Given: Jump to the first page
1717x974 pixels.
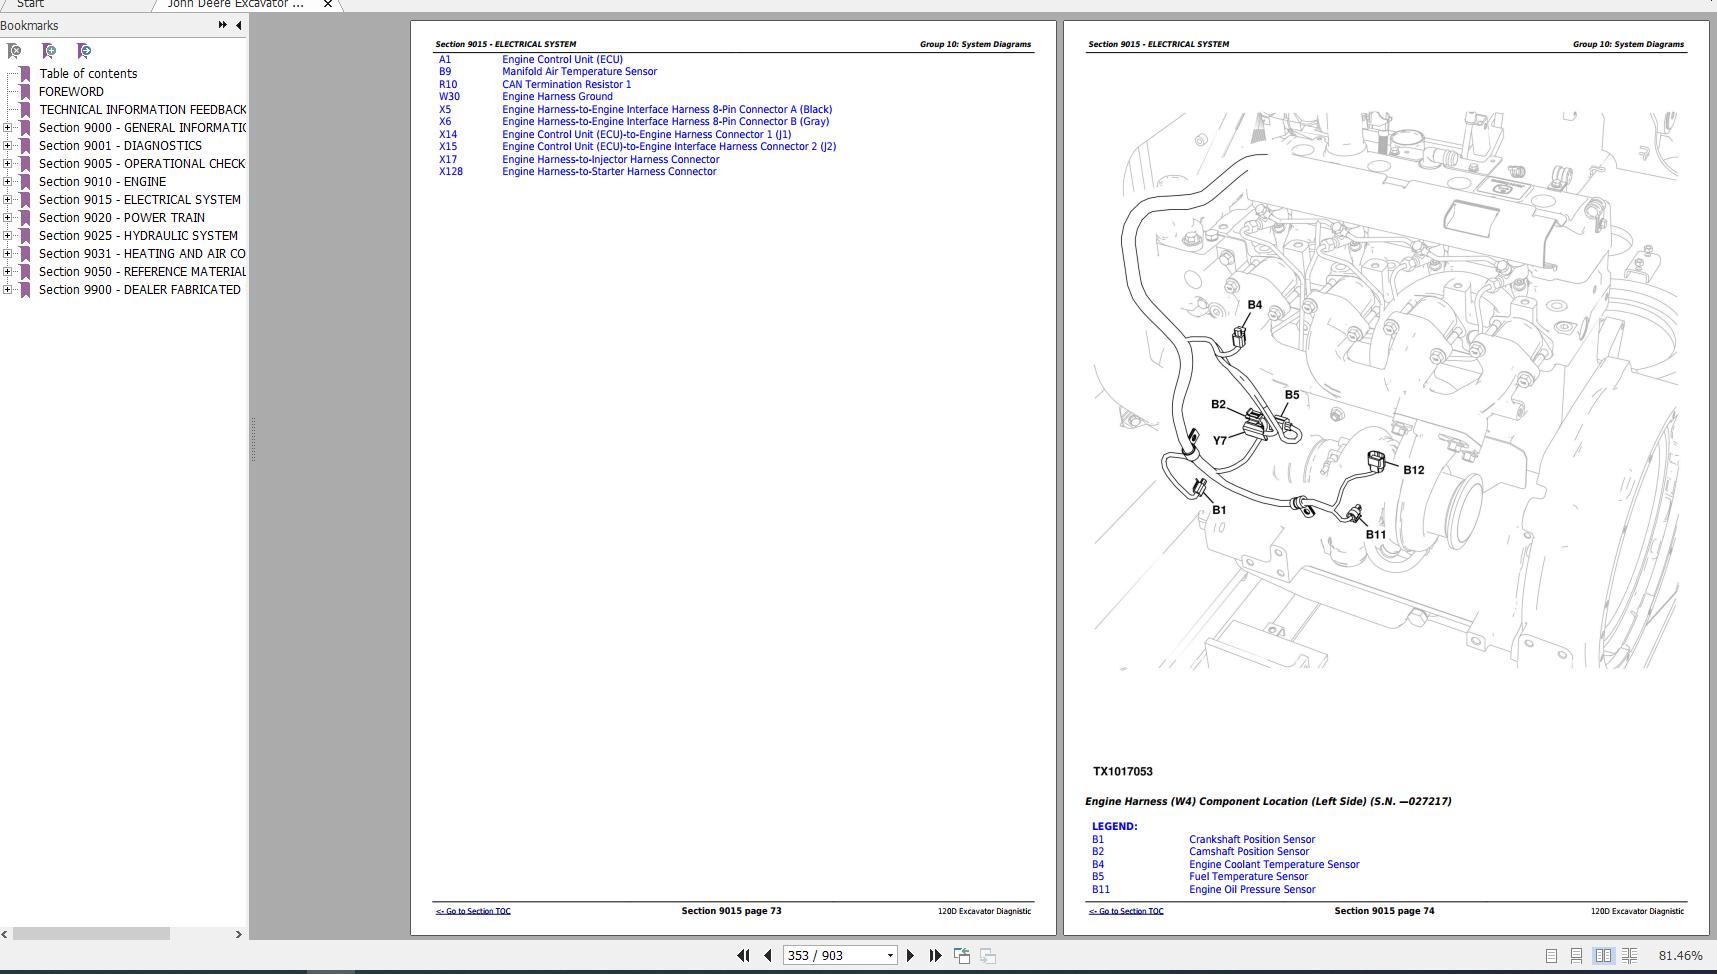Looking at the screenshot, I should point(743,956).
